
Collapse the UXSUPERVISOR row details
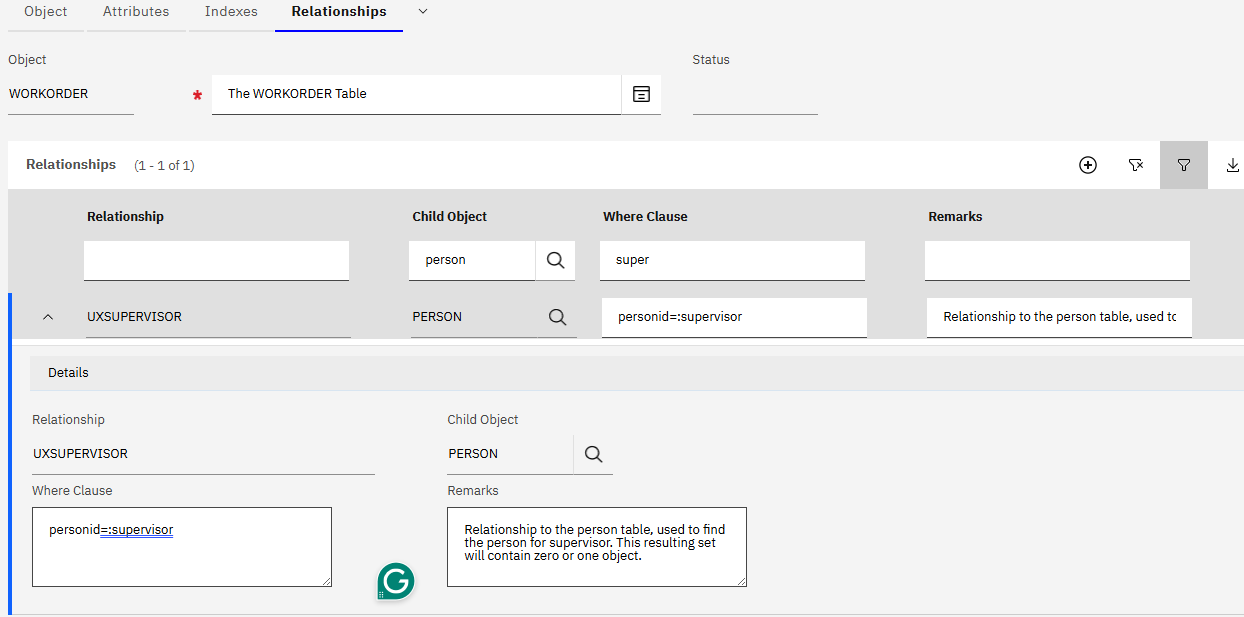[47, 317]
